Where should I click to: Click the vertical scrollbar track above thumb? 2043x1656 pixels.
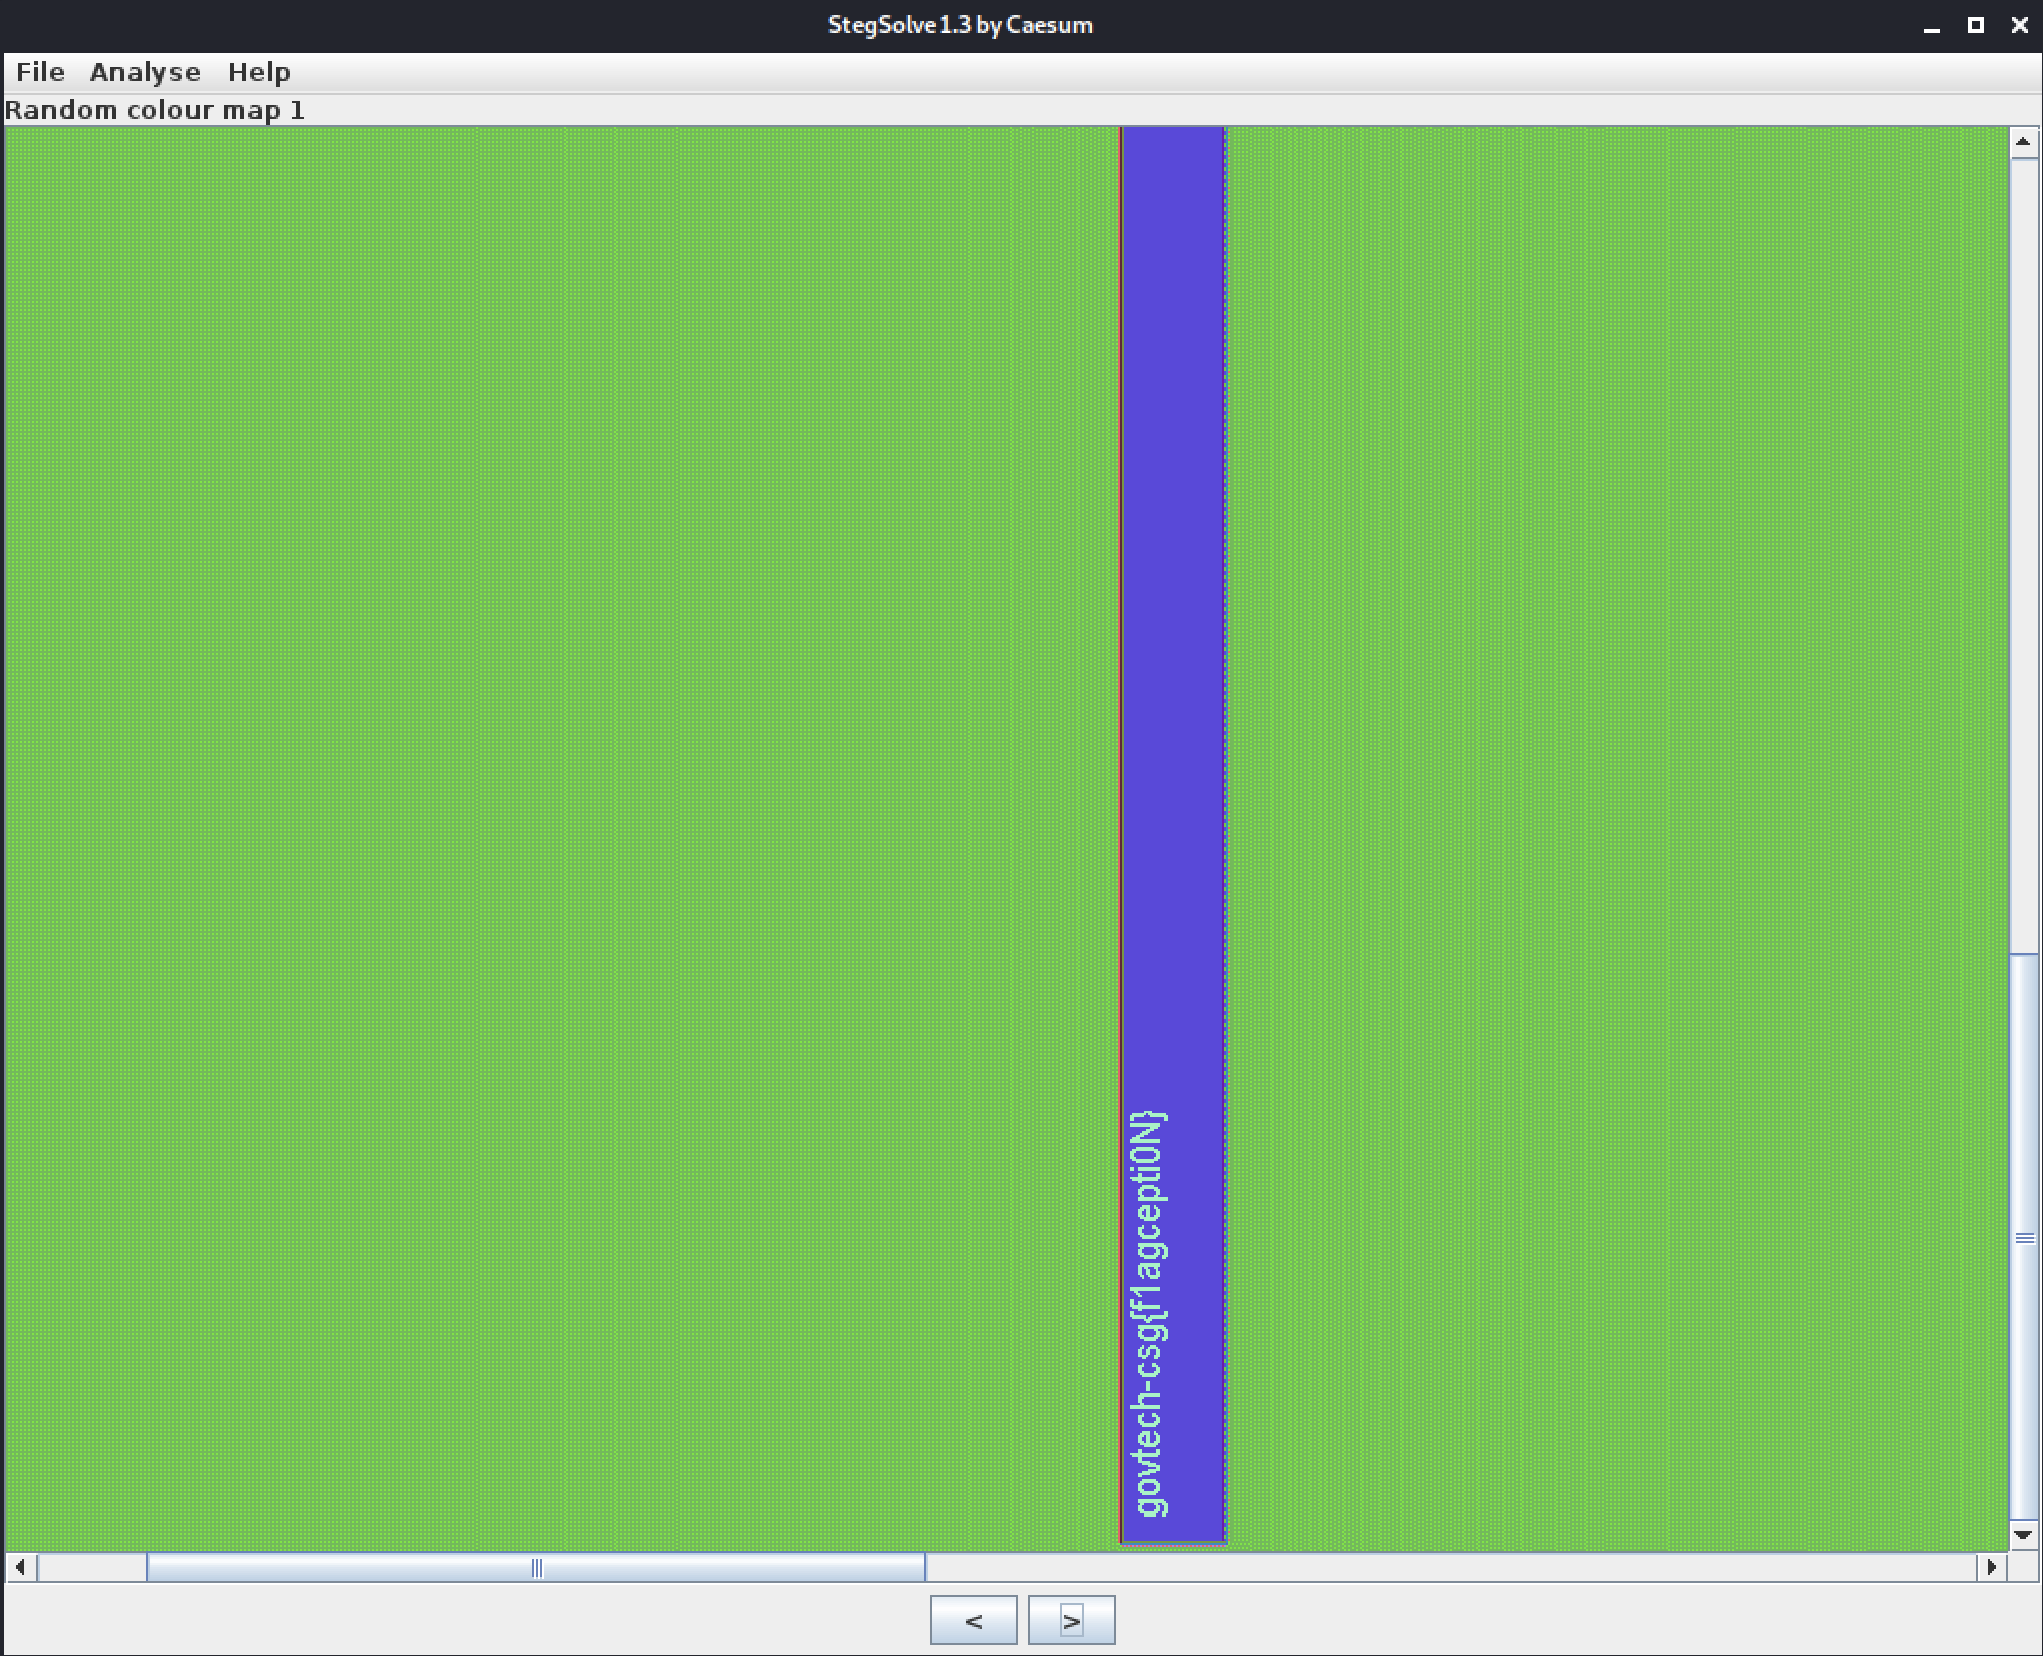tap(2023, 555)
